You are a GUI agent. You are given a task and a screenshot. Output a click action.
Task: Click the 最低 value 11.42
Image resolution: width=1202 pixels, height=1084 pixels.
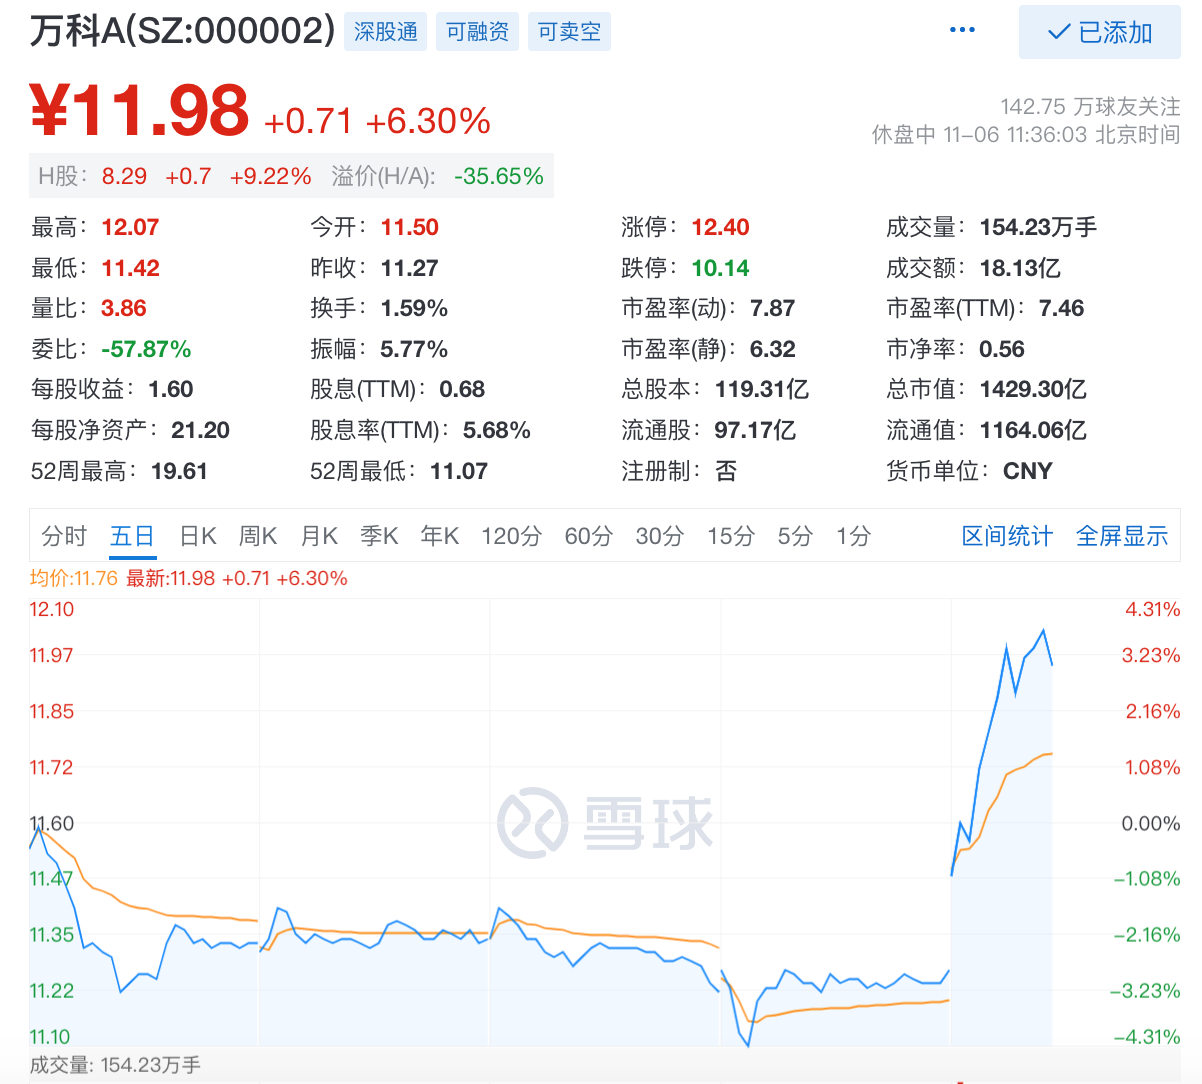[130, 268]
